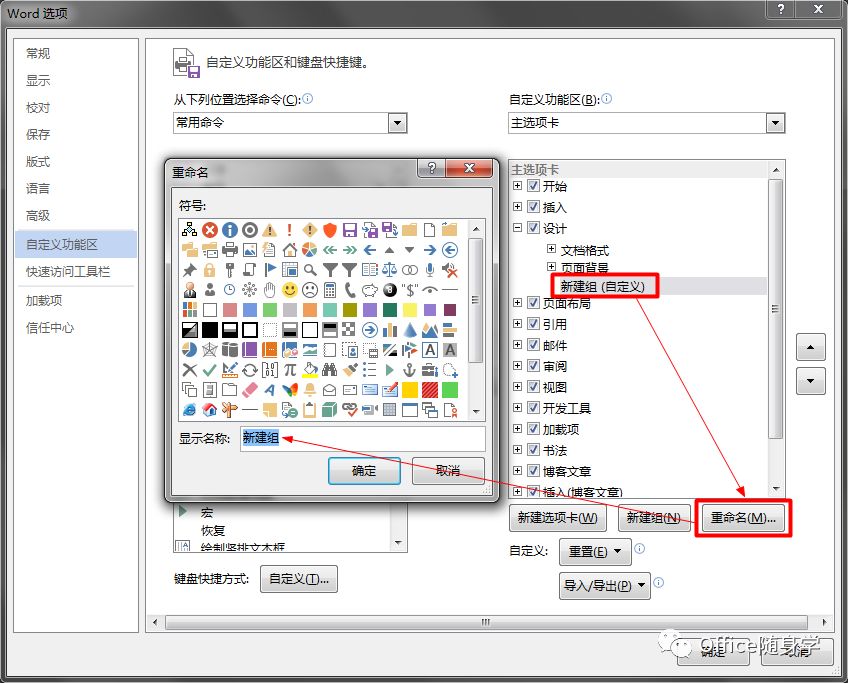
Task: Pick the colorful pie chart symbol
Action: [x=309, y=250]
